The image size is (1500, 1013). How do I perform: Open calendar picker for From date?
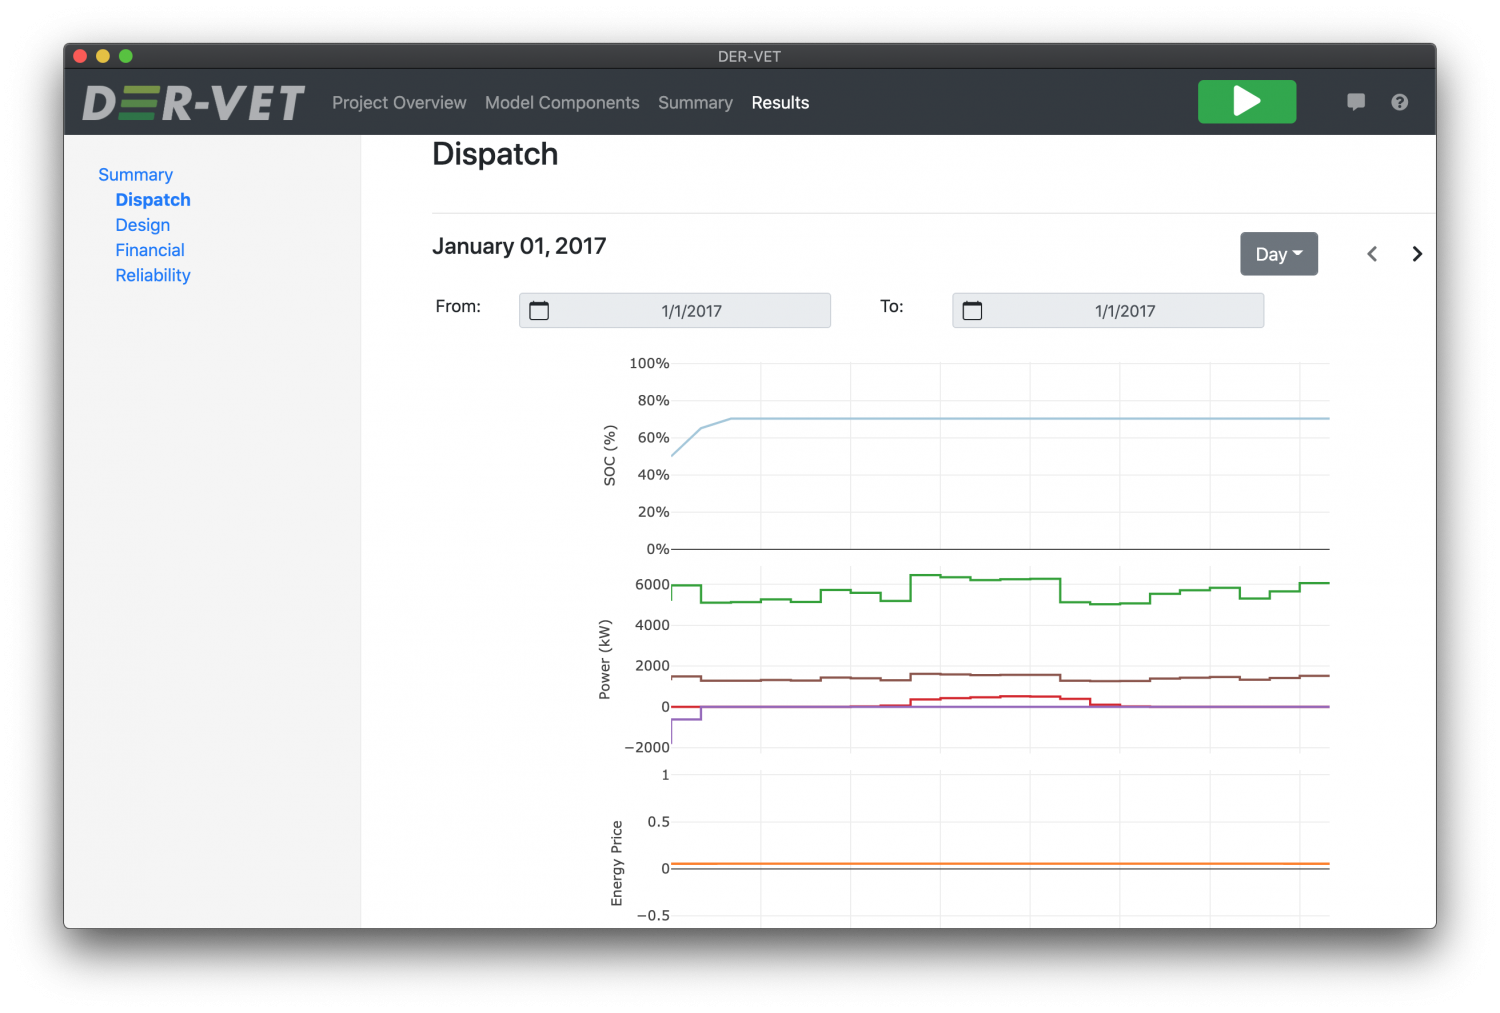[539, 310]
